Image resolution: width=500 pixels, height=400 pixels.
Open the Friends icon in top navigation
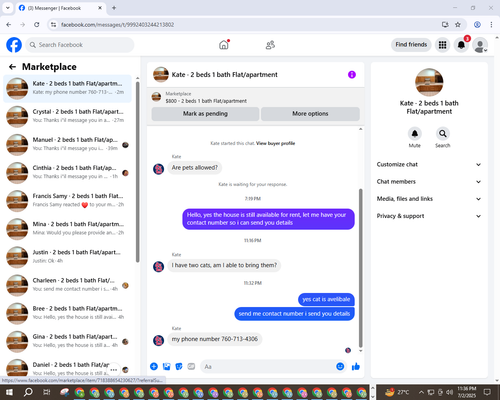270,45
